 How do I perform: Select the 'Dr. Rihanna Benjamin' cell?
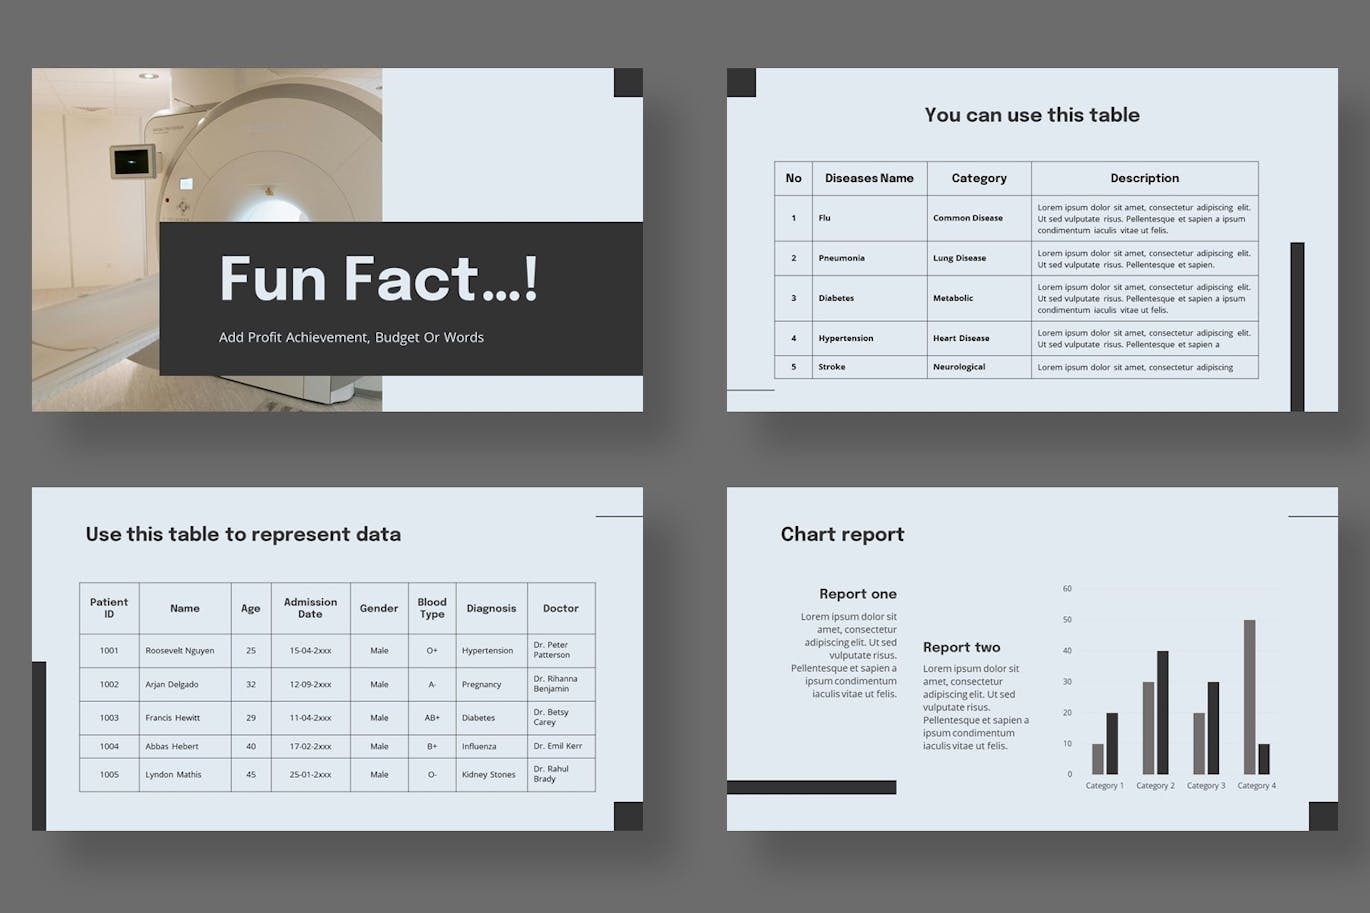[x=561, y=685]
